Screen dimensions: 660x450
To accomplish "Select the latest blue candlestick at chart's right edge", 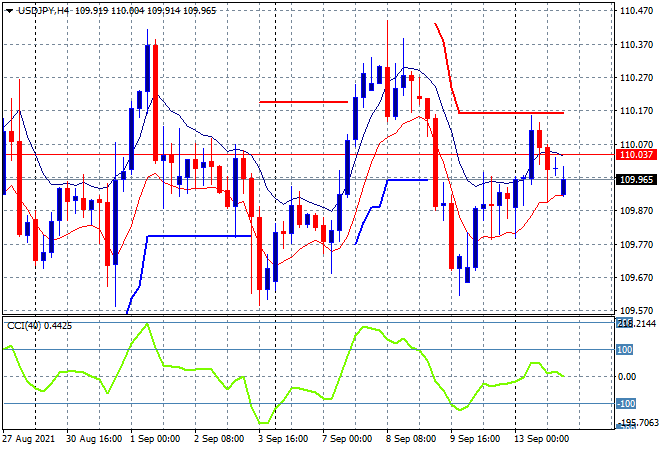I will (564, 186).
